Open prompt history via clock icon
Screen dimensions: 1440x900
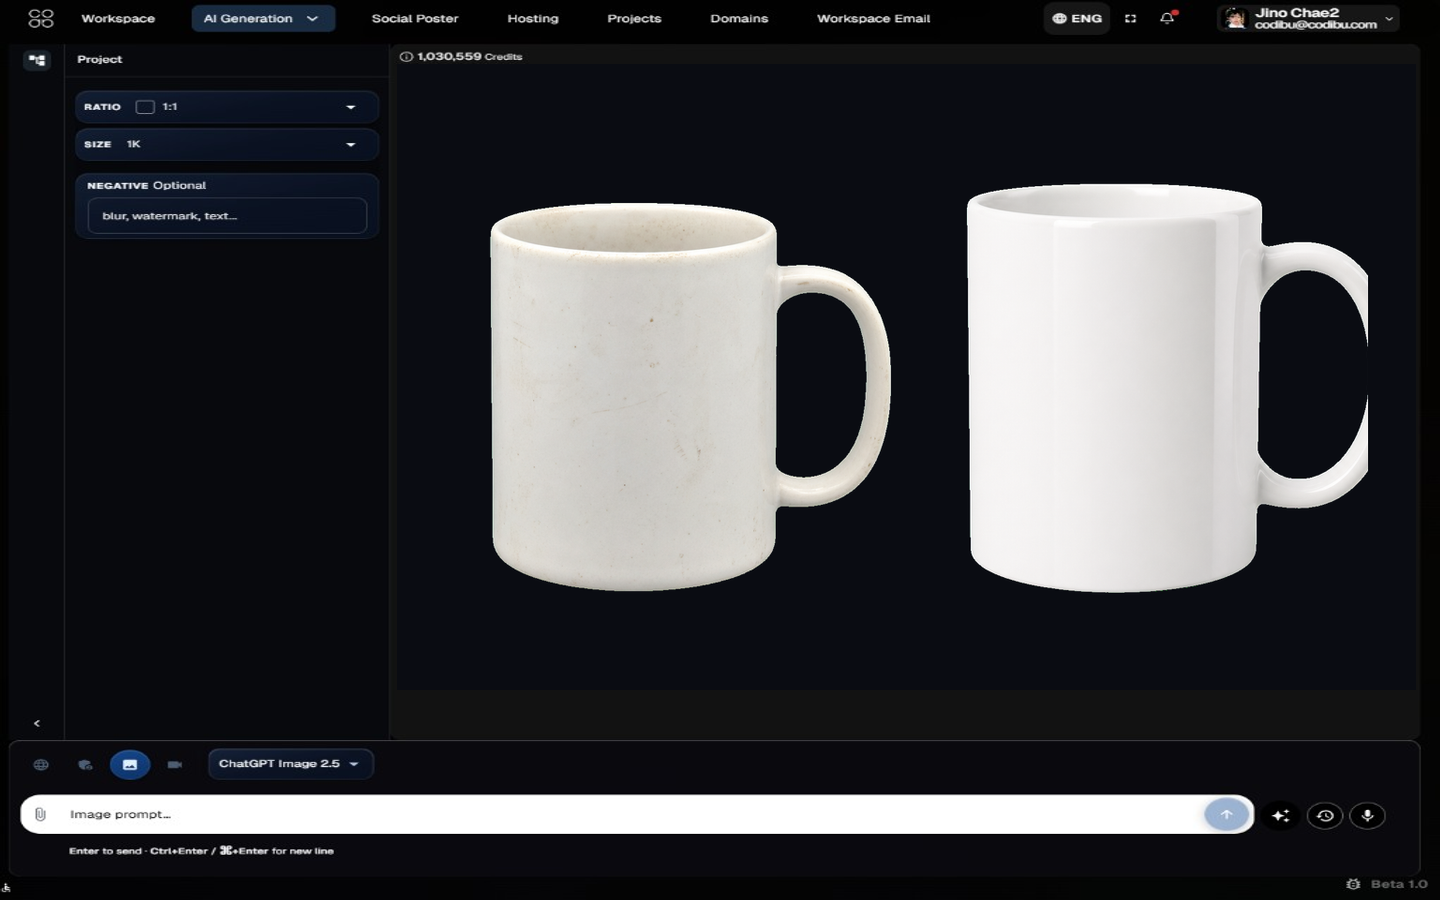pyautogui.click(x=1325, y=816)
